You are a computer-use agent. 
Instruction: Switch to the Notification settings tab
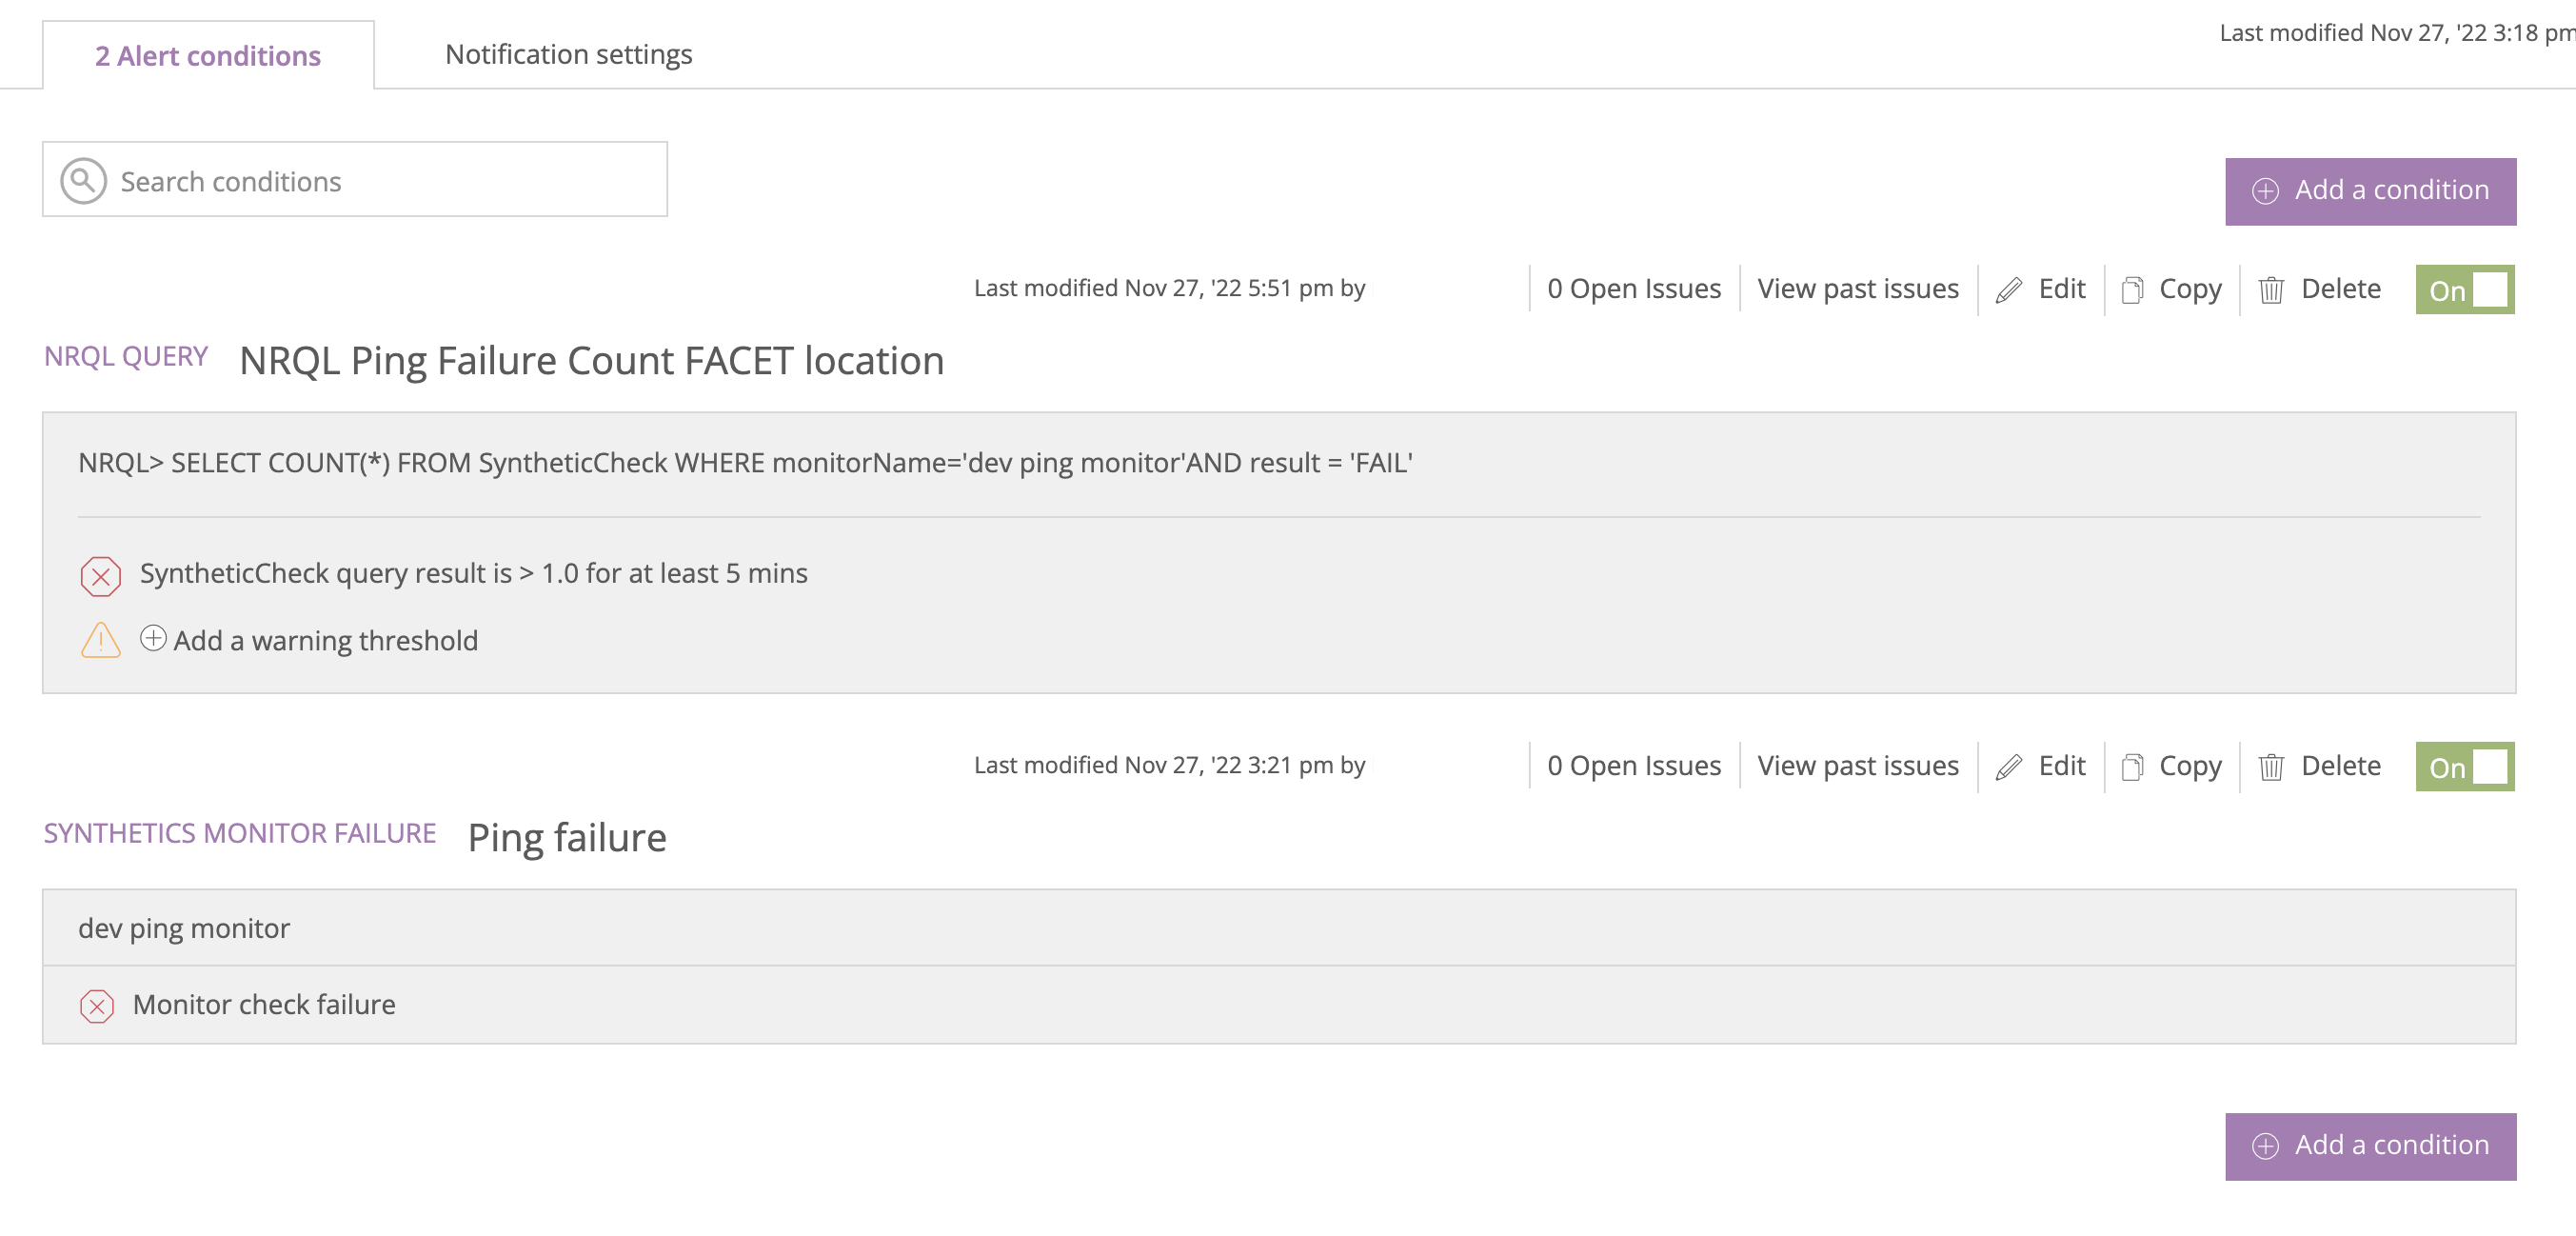click(x=568, y=54)
